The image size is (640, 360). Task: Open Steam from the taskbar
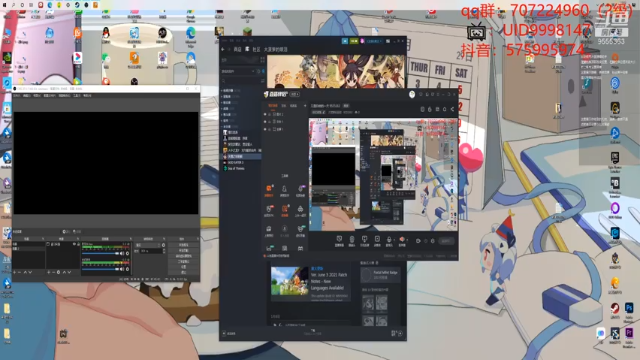coord(77,5)
